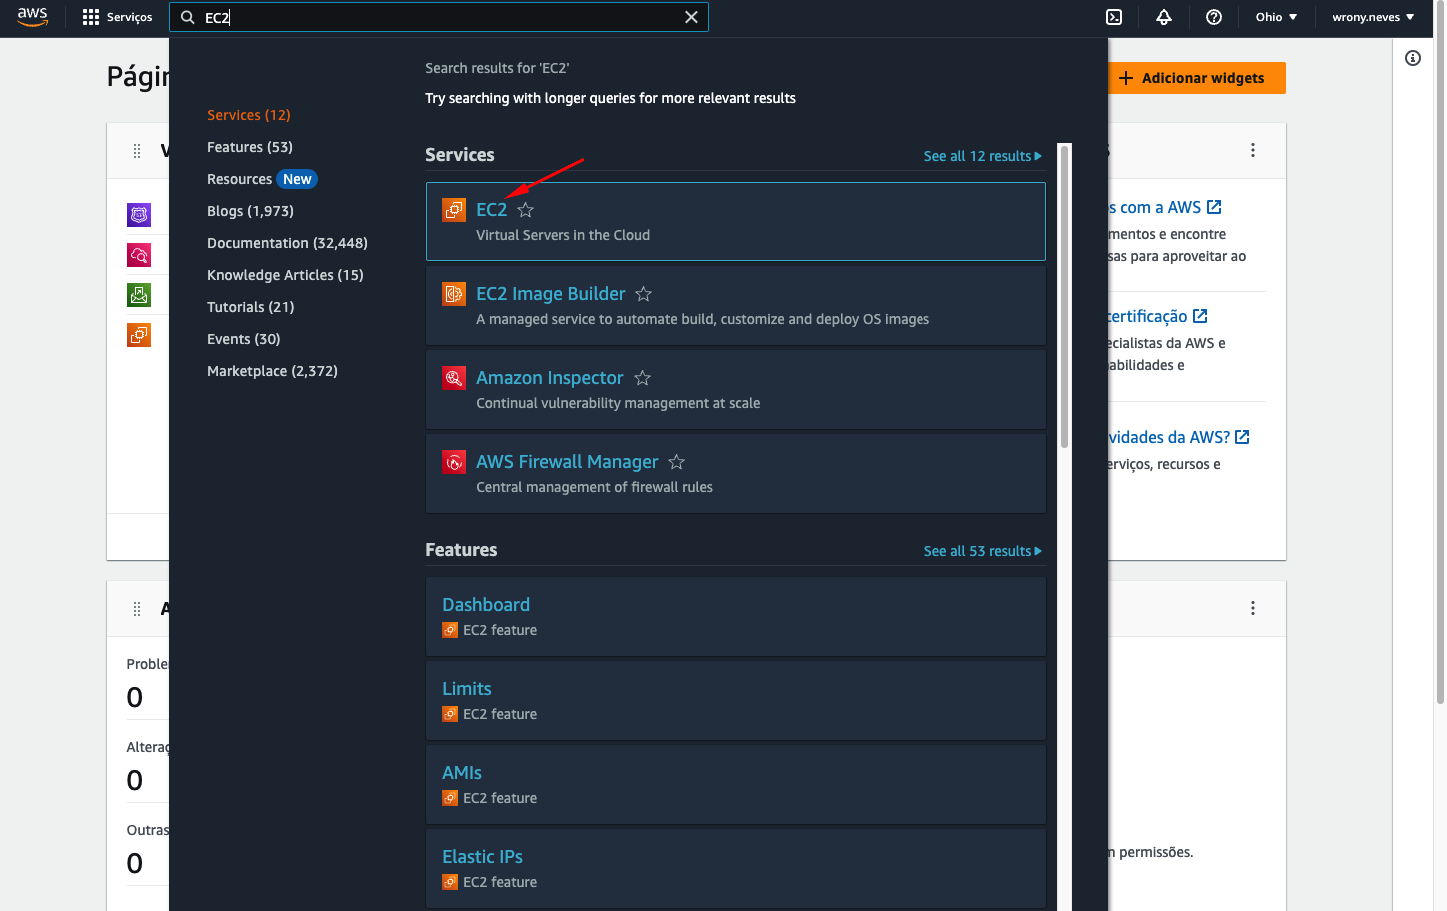Clear the EC2 search with the X
The width and height of the screenshot is (1447, 911).
(x=691, y=17)
